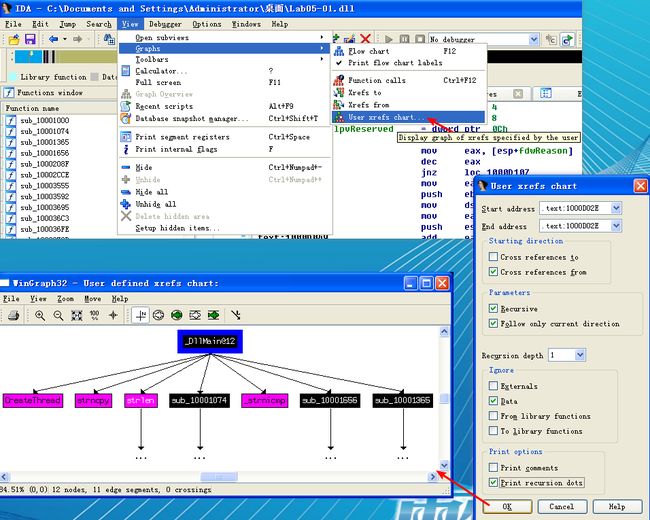Click the green right-arrow icon in WinGraph32

[x=213, y=316]
